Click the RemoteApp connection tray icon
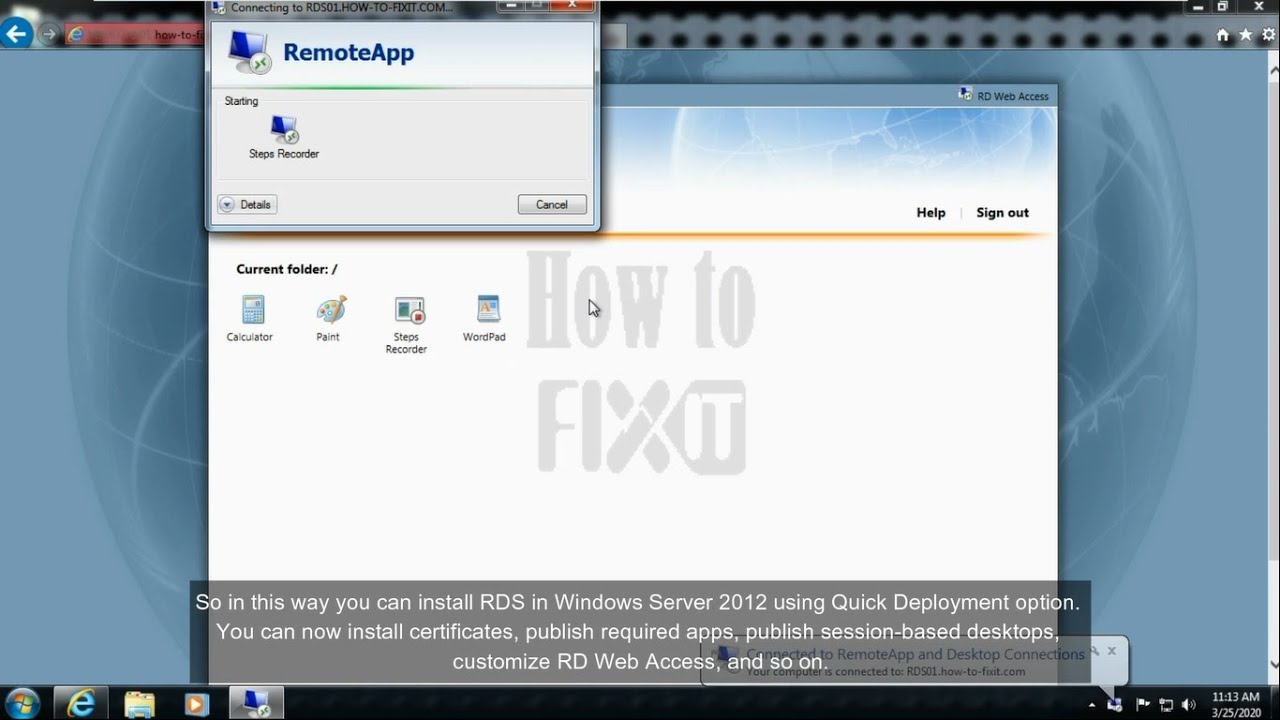The width and height of the screenshot is (1280, 720). [x=1115, y=705]
